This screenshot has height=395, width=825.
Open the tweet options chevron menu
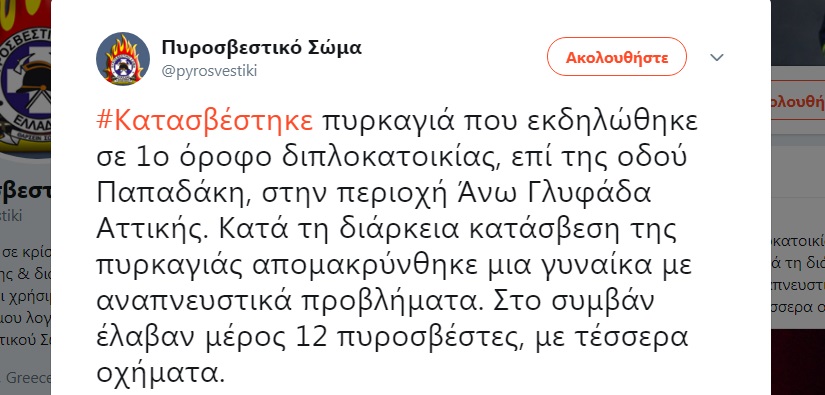coord(717,57)
